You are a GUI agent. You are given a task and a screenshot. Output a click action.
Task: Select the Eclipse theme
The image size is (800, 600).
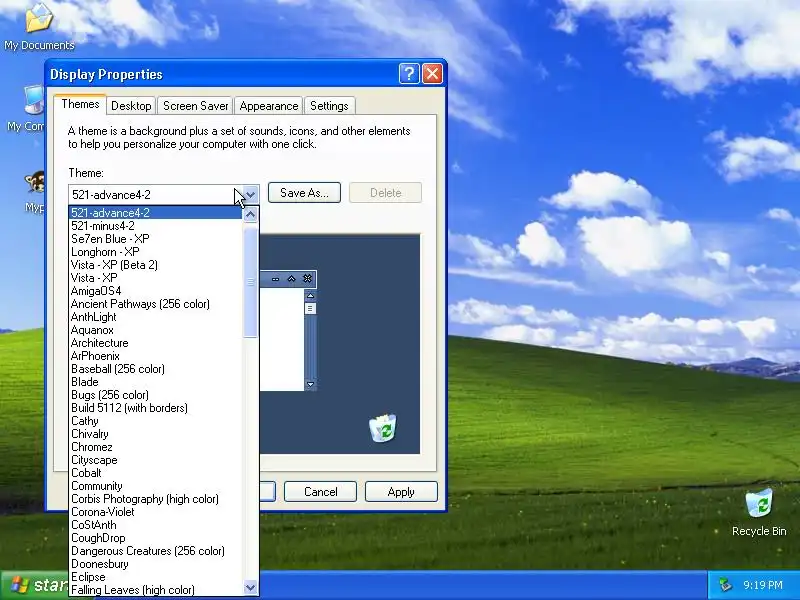click(156, 577)
